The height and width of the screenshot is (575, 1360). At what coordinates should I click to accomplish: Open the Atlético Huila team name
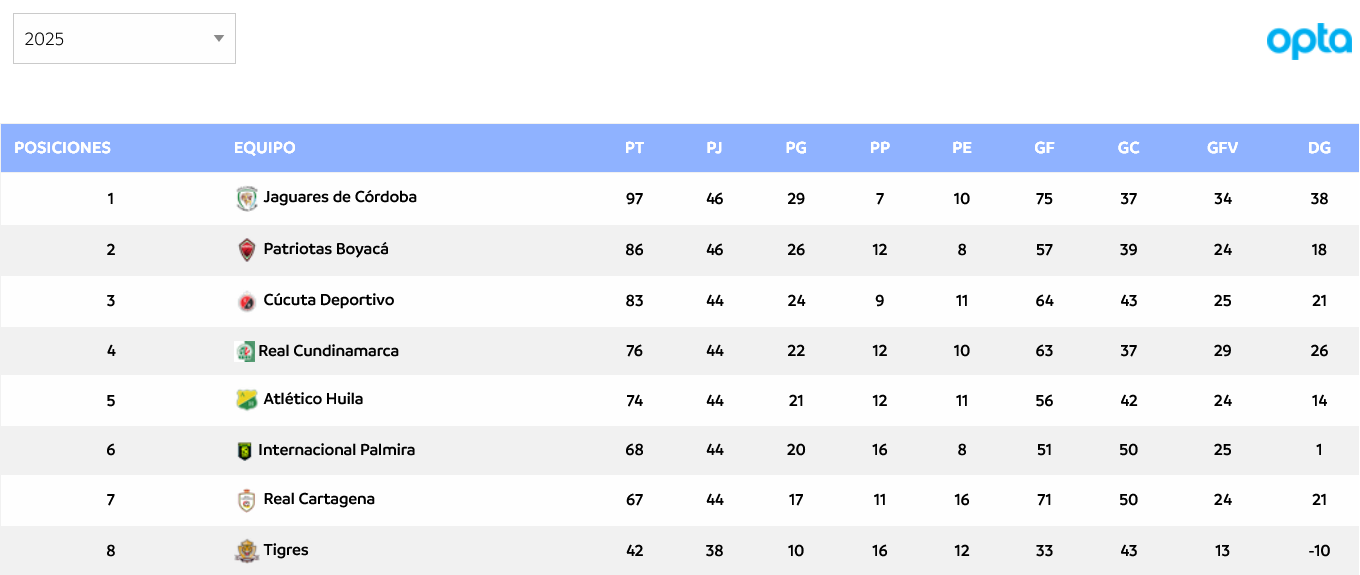tap(313, 399)
